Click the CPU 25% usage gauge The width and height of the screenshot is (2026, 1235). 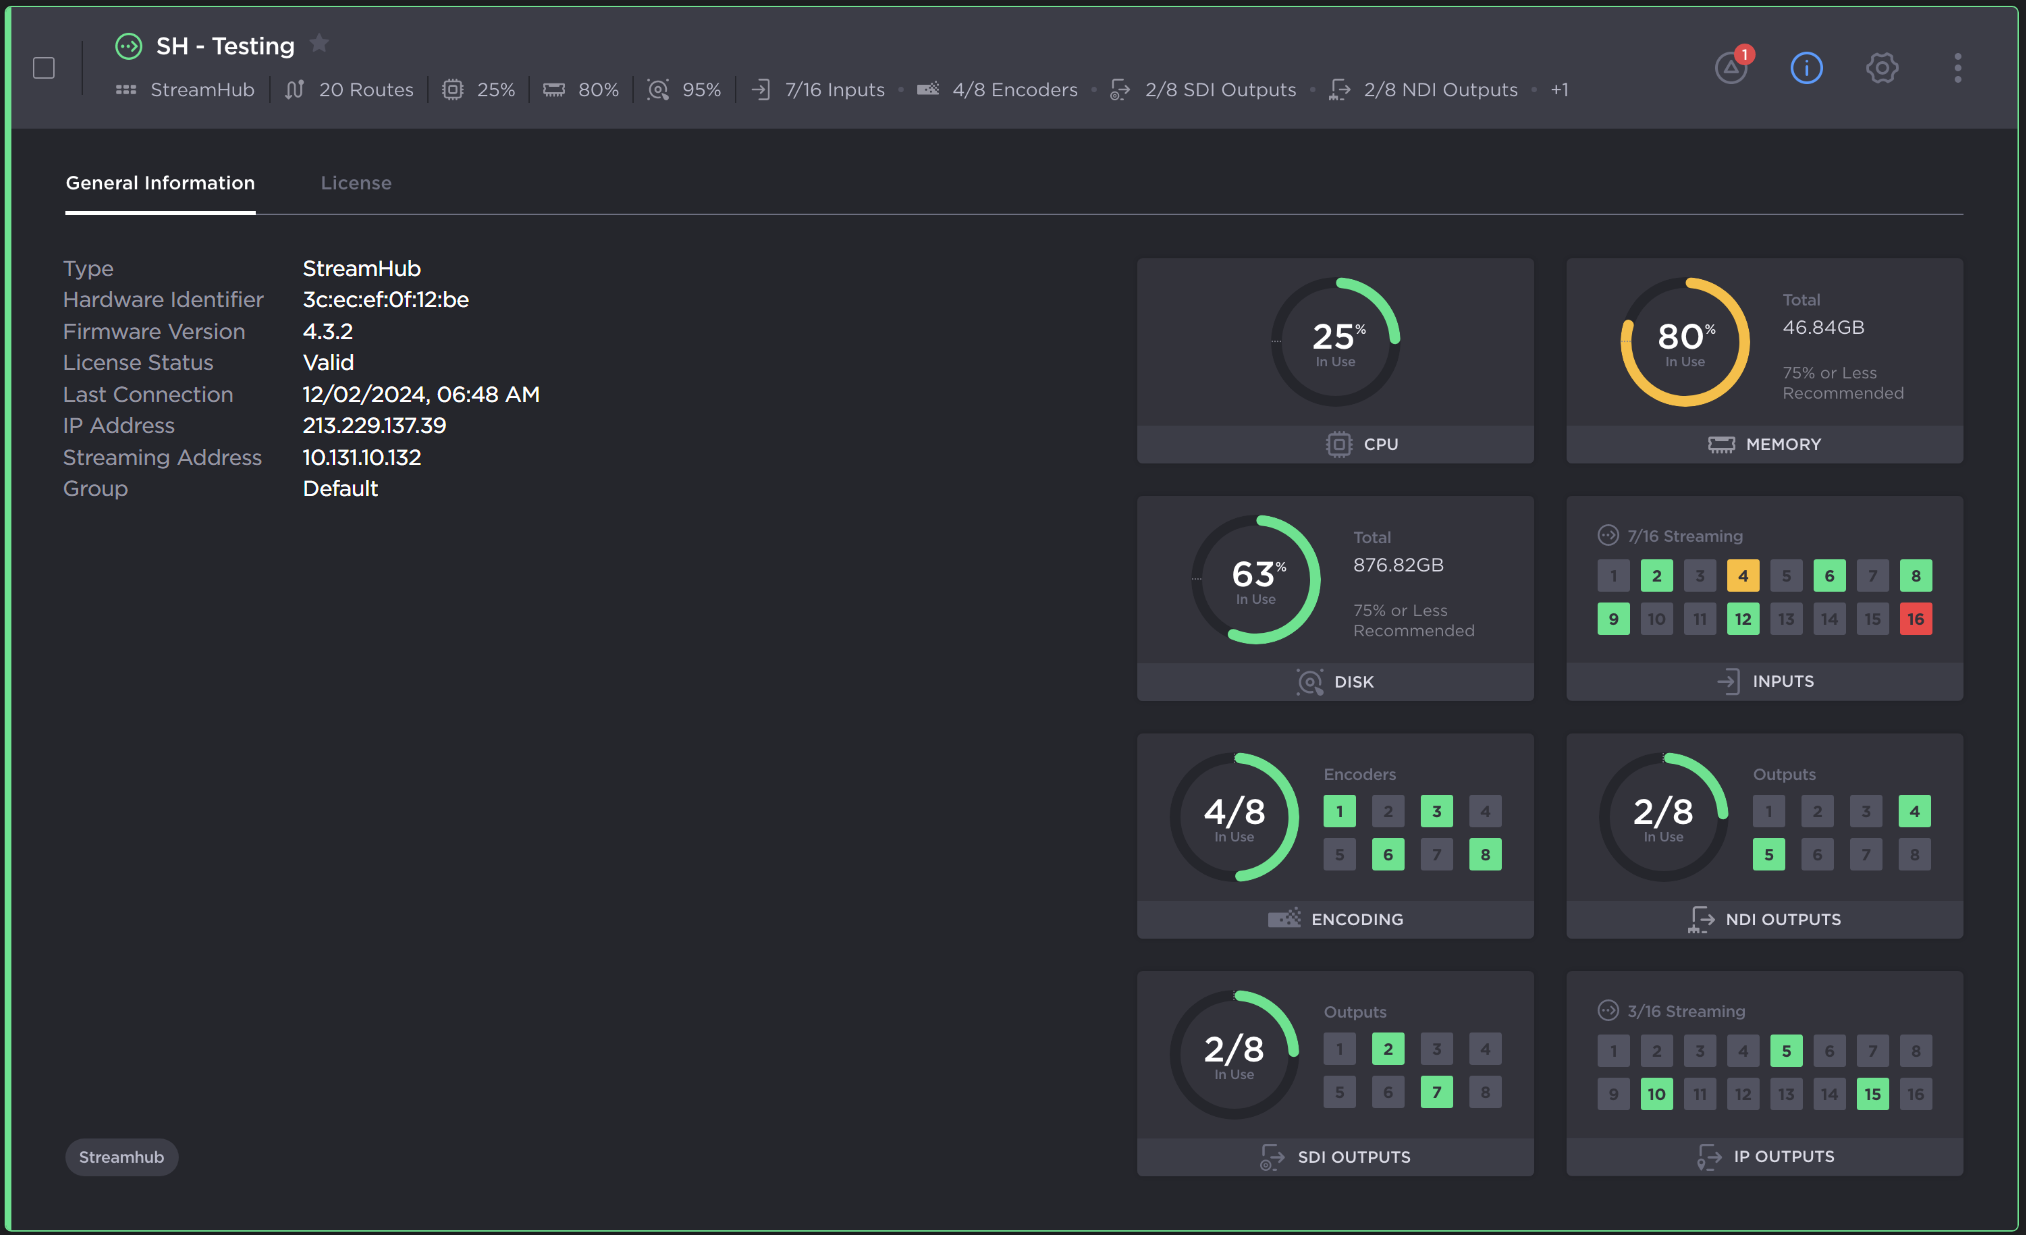(1335, 342)
